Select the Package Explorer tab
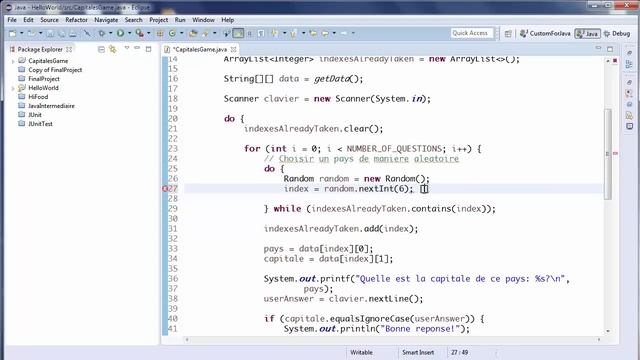 click(40, 49)
